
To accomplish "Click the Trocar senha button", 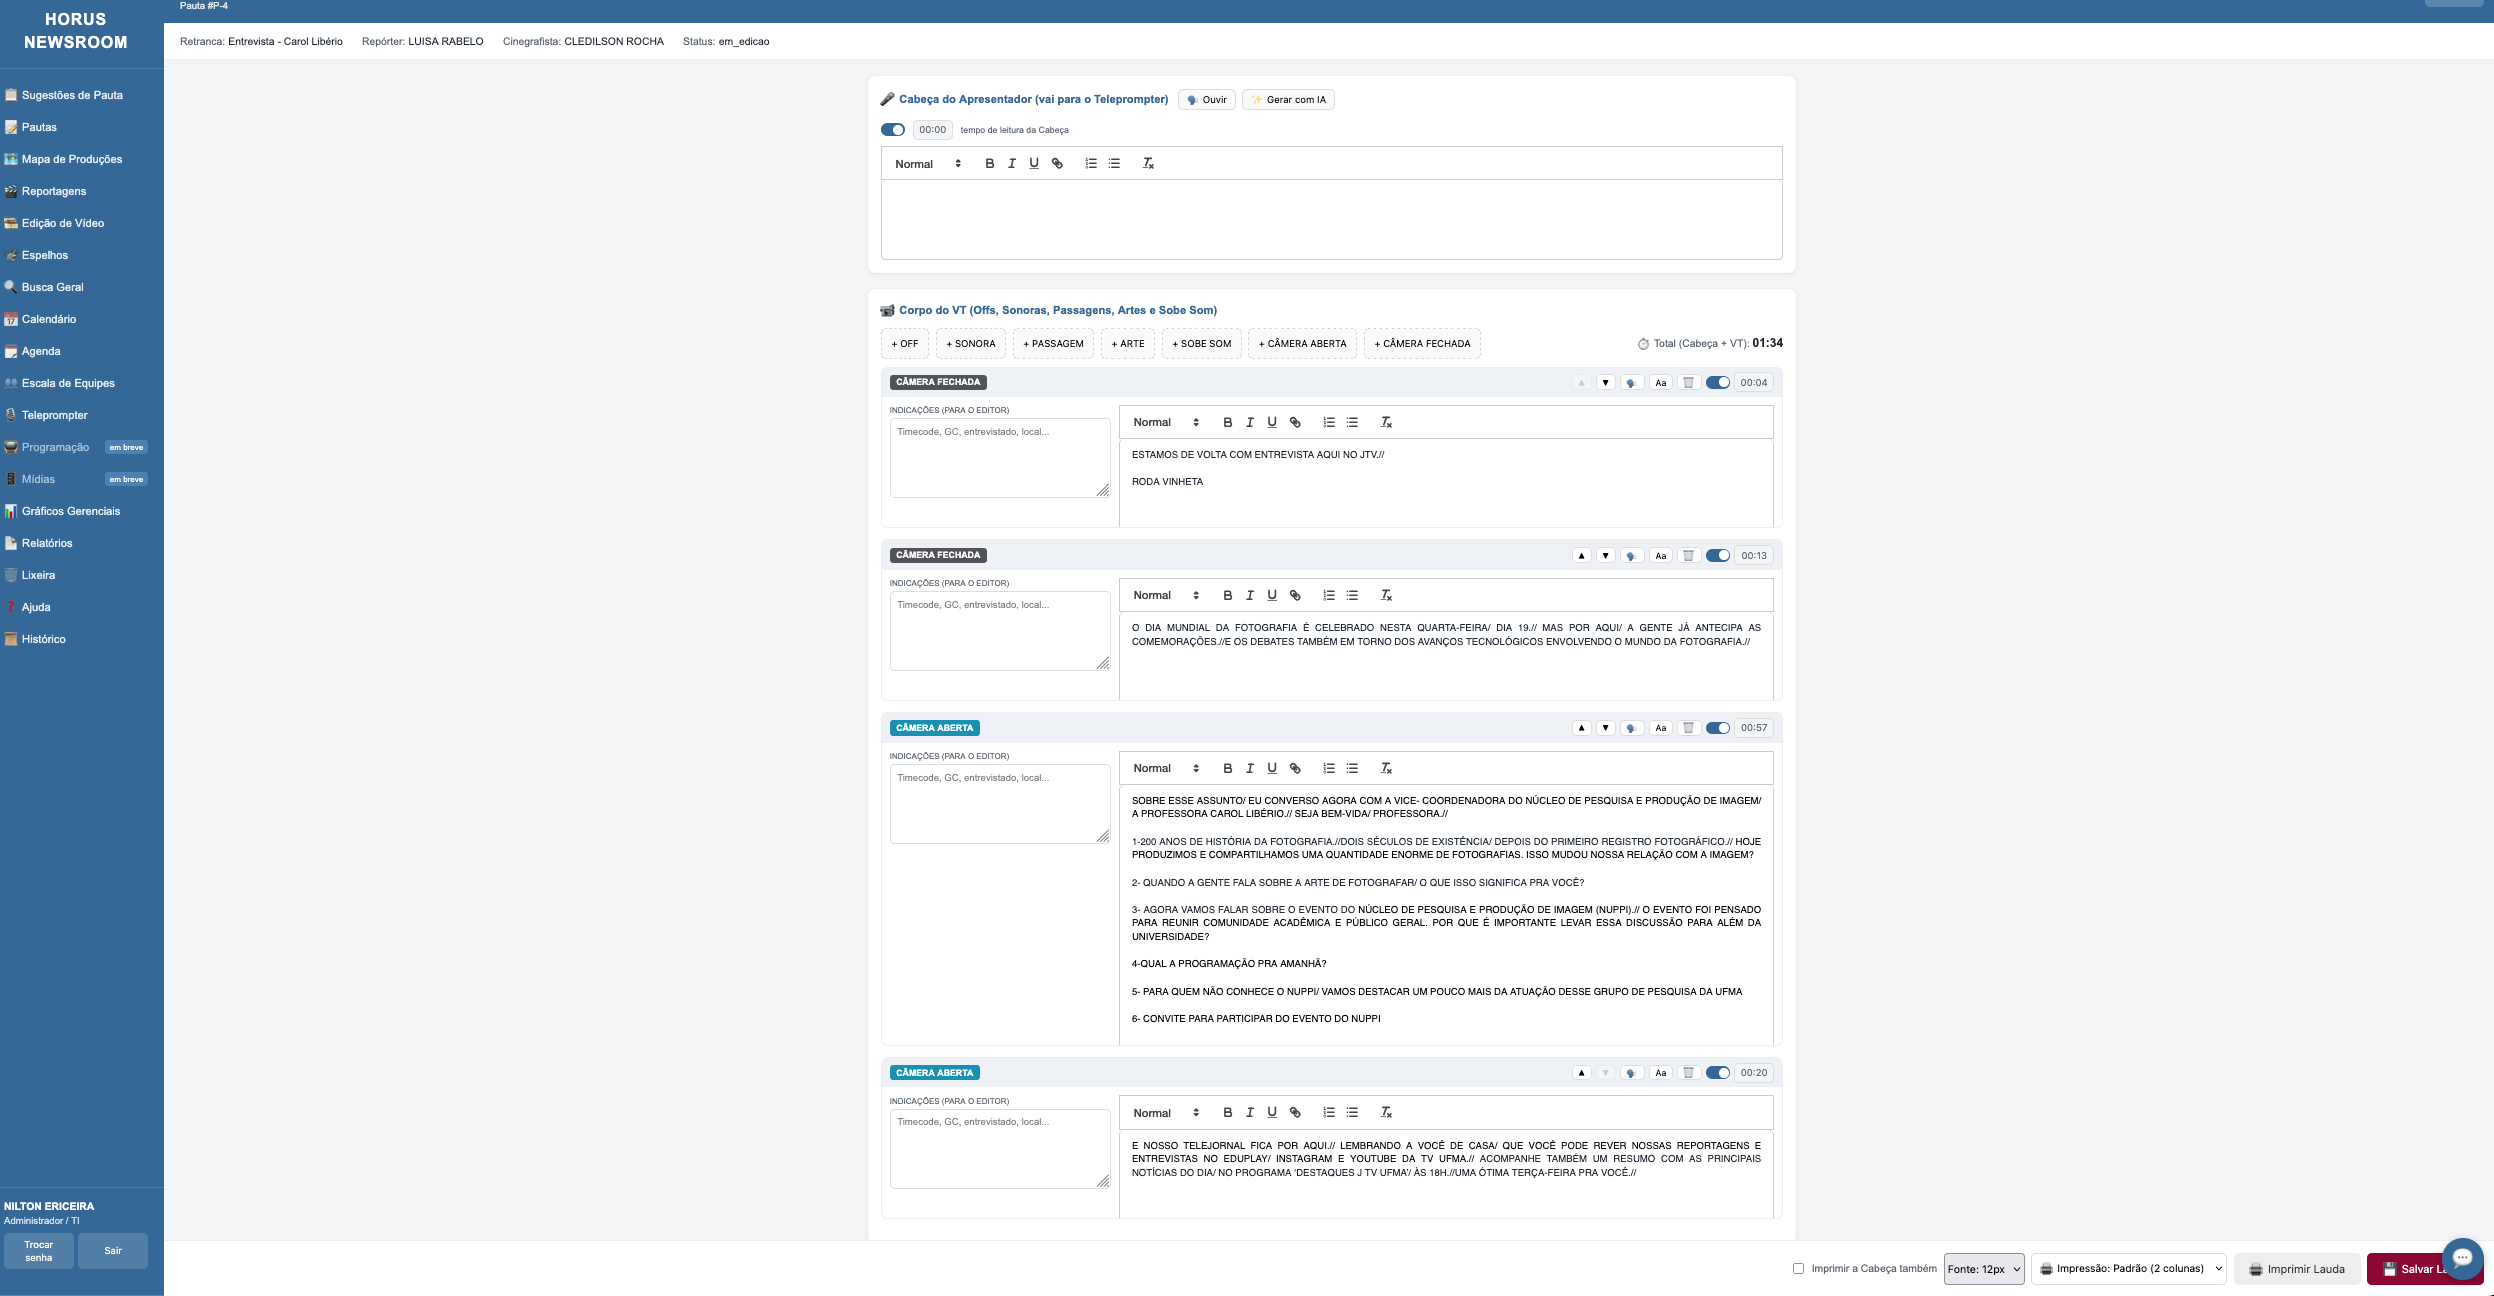I will 39,1251.
